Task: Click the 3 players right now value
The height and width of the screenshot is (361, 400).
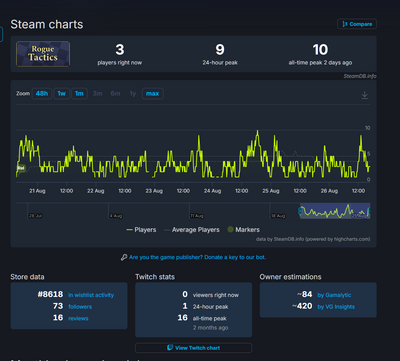Action: [120, 50]
